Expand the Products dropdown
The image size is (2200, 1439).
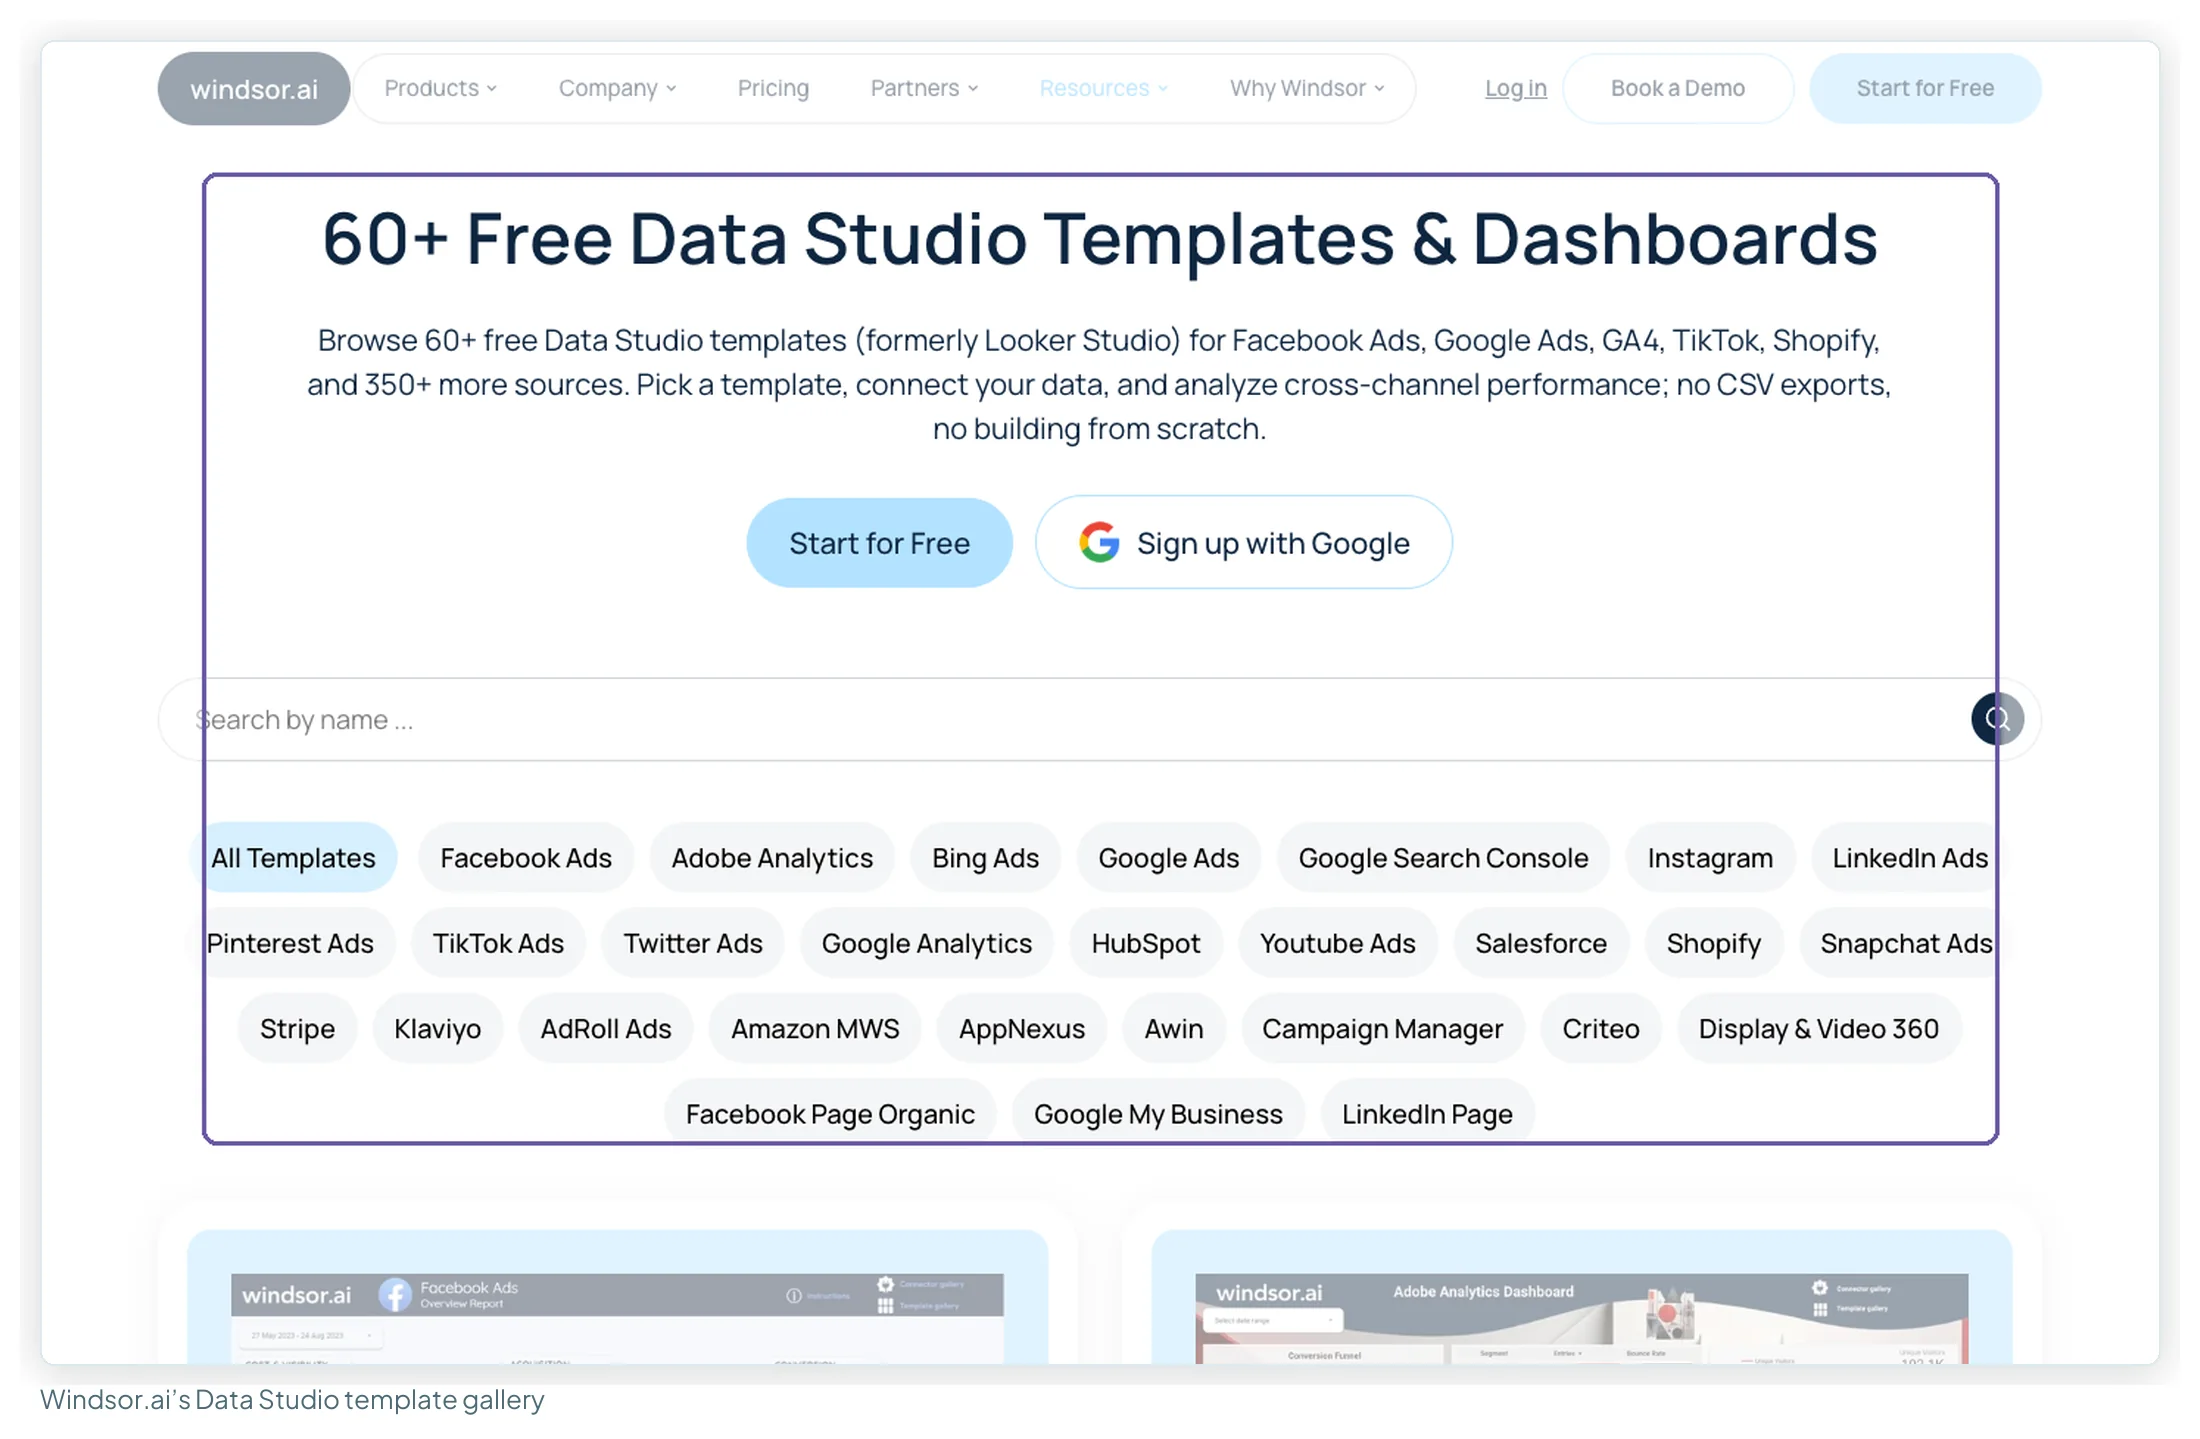click(440, 88)
